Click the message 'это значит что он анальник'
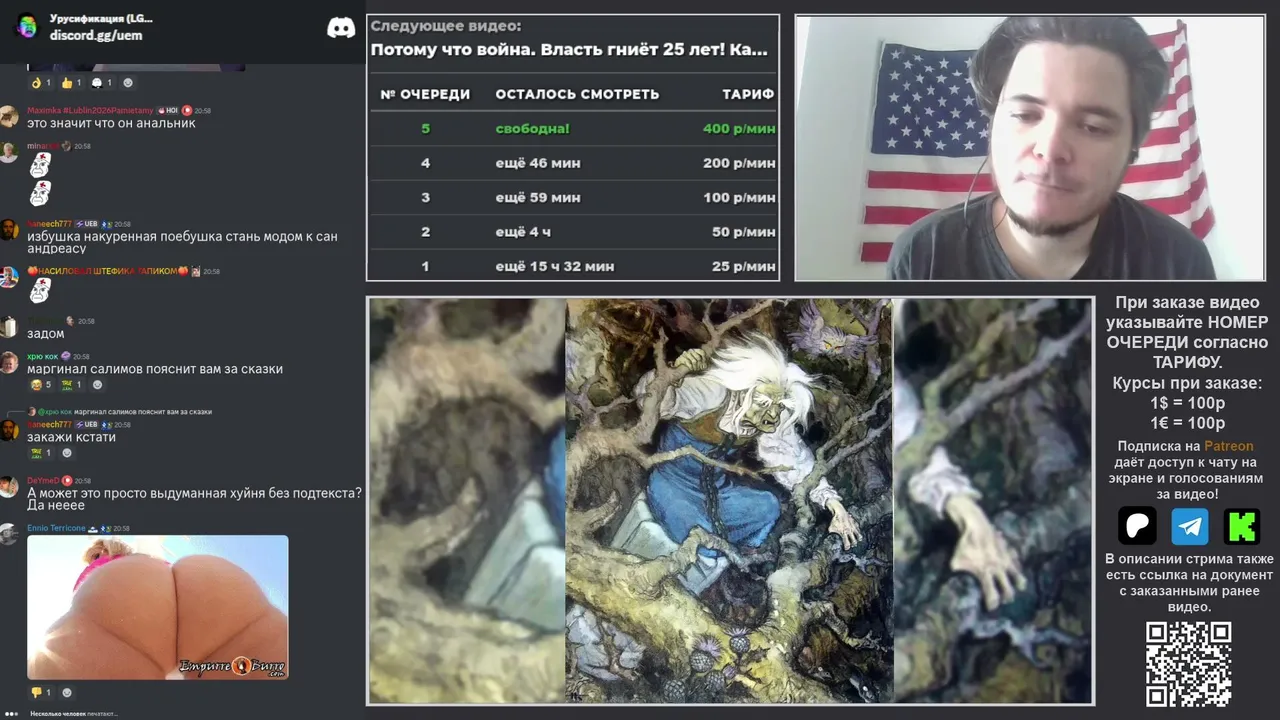This screenshot has width=1280, height=720. pyautogui.click(x=111, y=123)
